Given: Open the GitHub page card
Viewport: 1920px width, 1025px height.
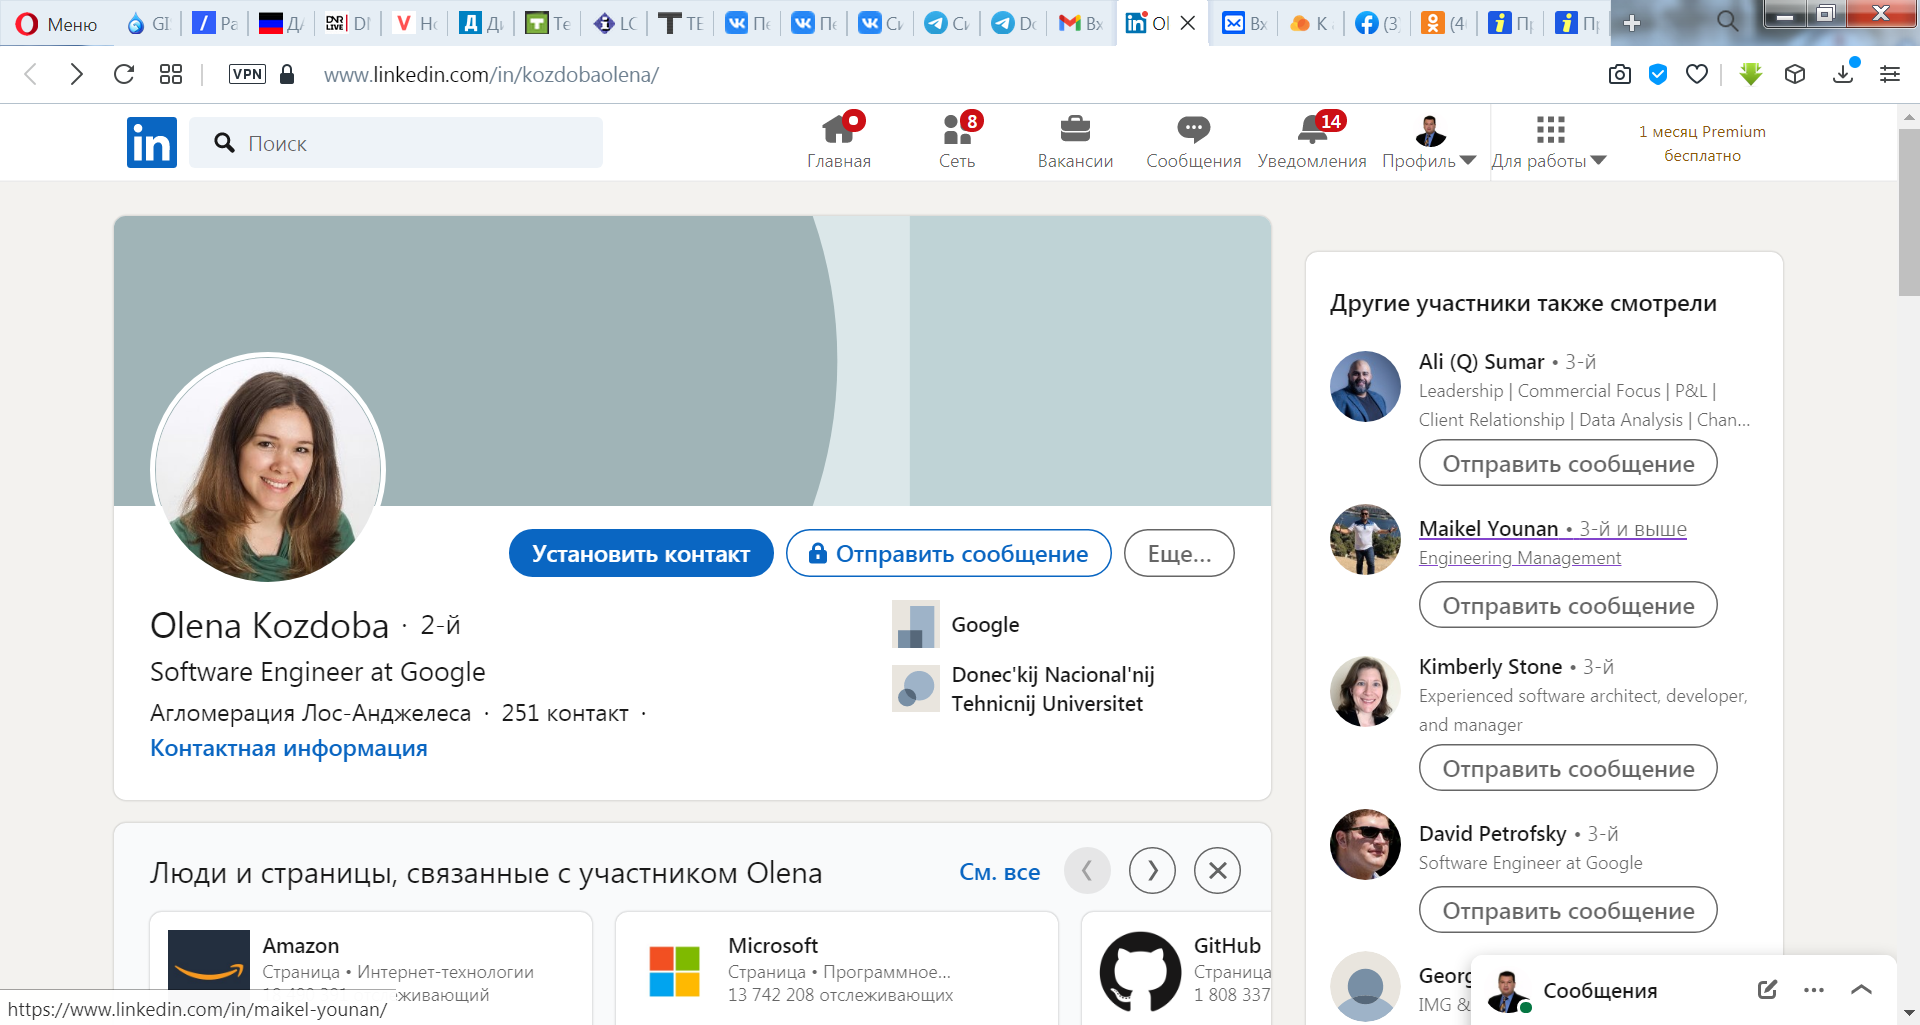Looking at the screenshot, I should [x=1177, y=967].
